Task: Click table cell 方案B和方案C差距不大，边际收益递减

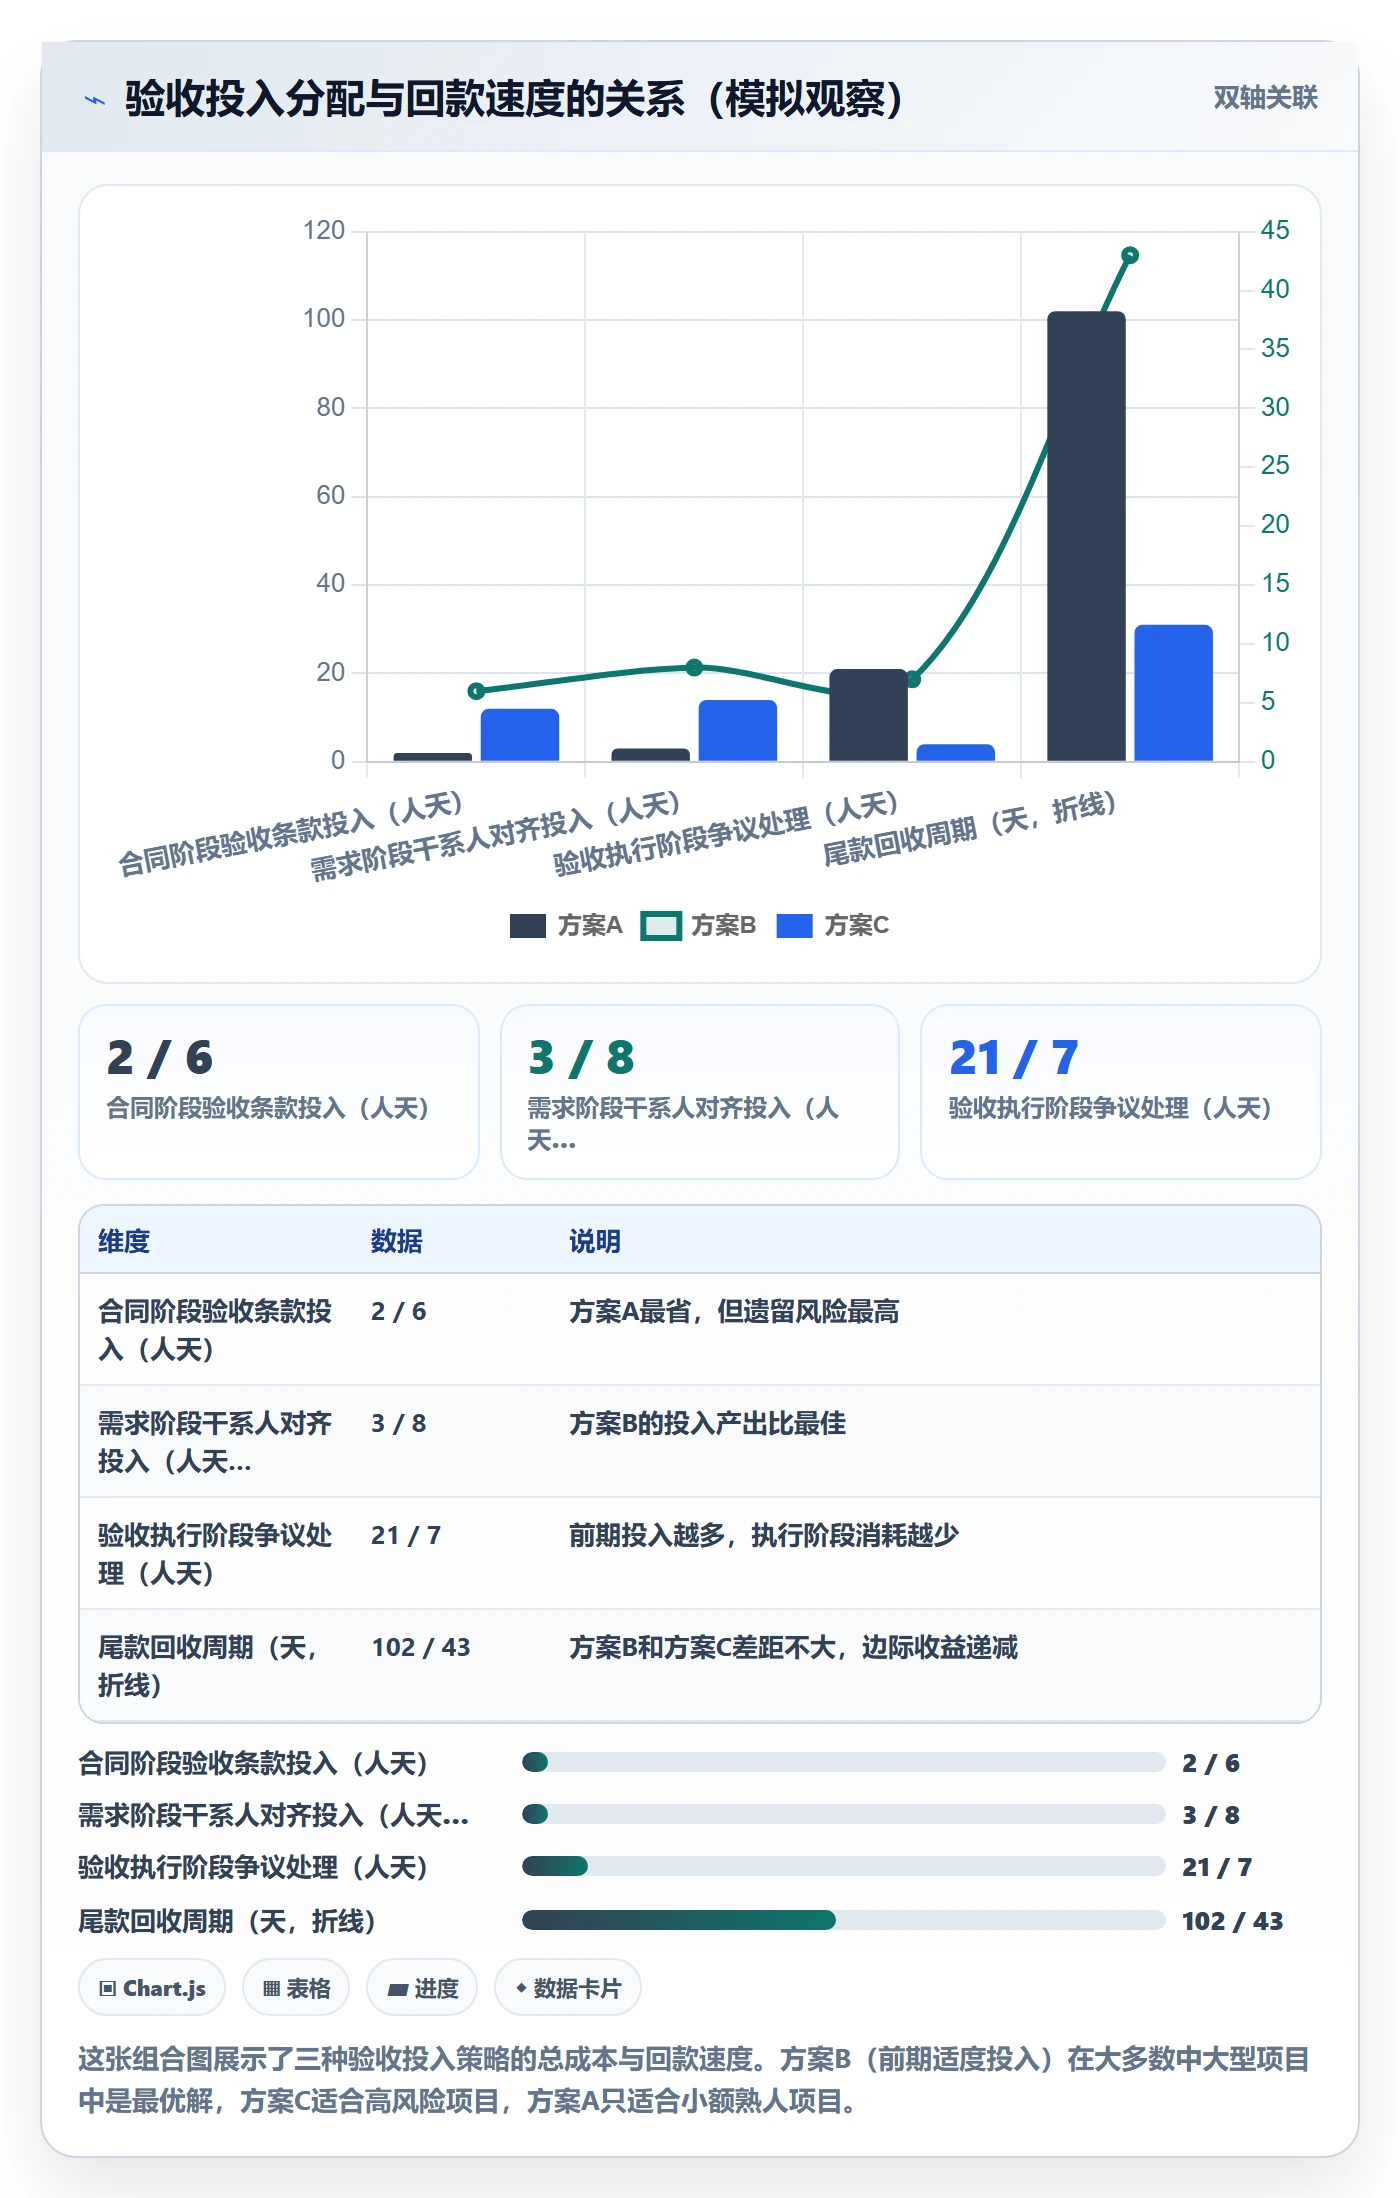Action: pyautogui.click(x=793, y=1647)
